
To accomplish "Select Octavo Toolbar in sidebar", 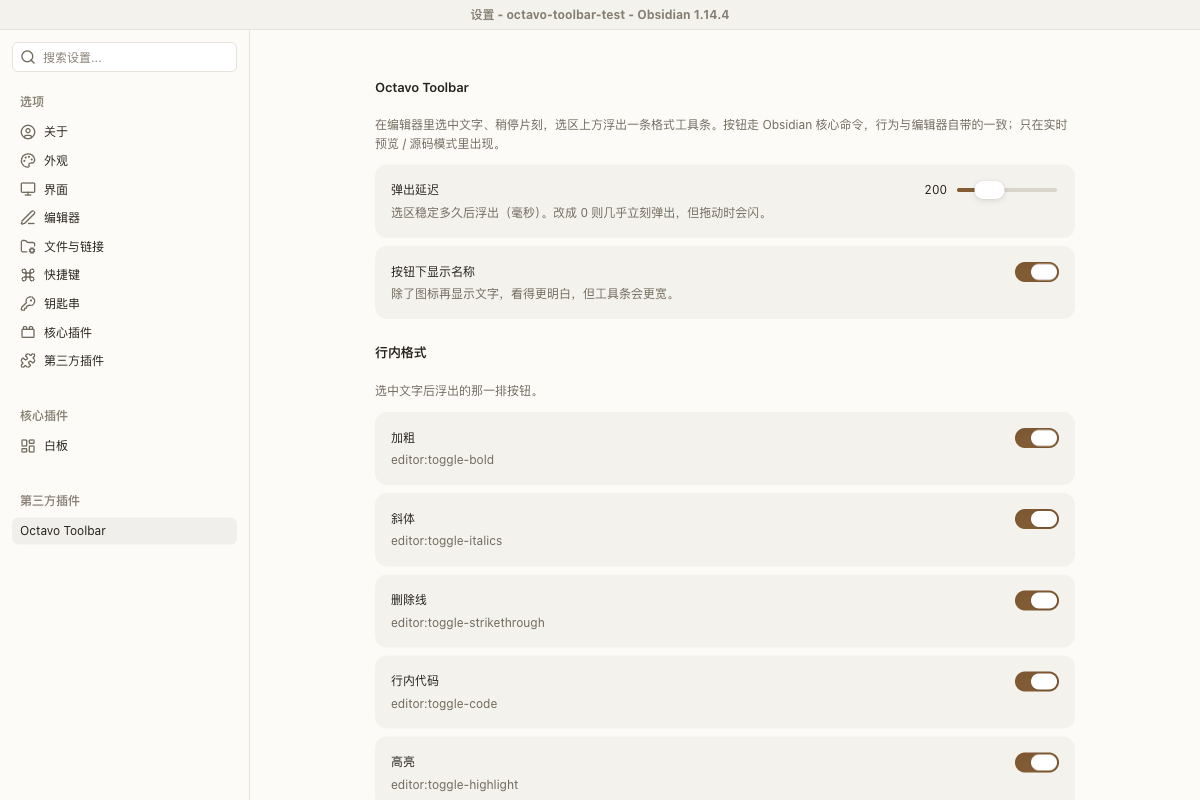I will pyautogui.click(x=124, y=531).
